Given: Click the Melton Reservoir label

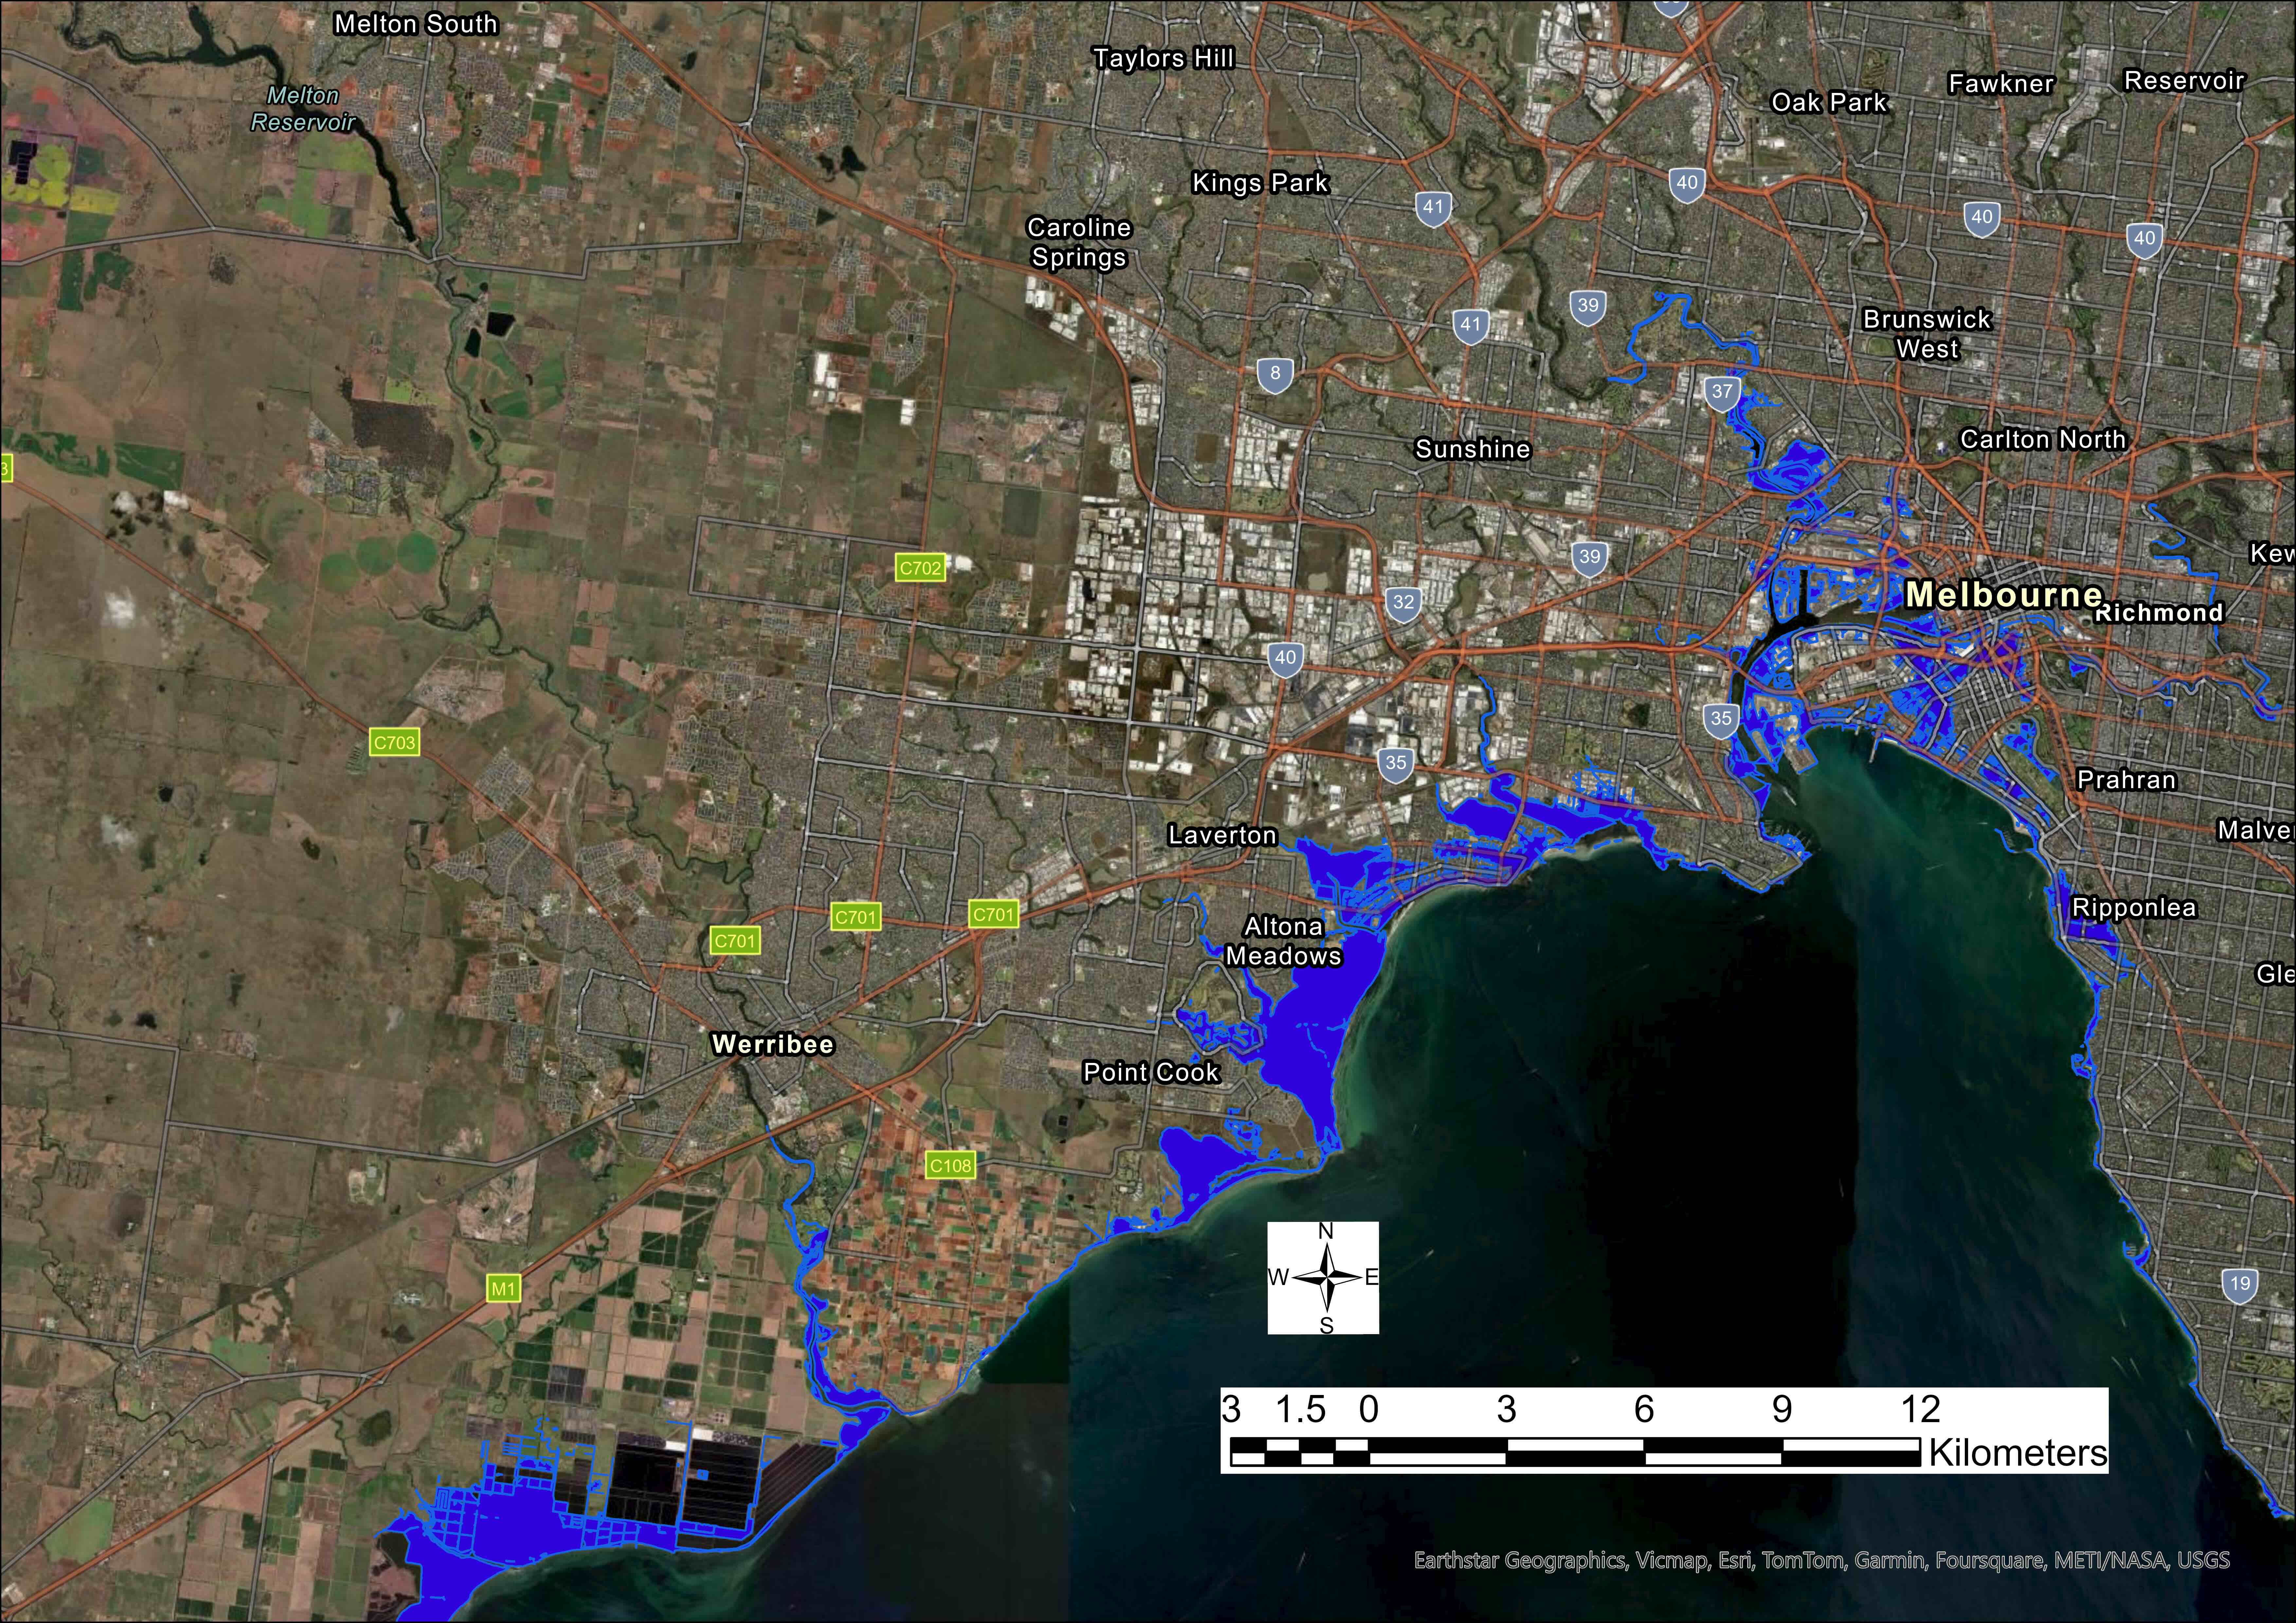Looking at the screenshot, I should 303,109.
